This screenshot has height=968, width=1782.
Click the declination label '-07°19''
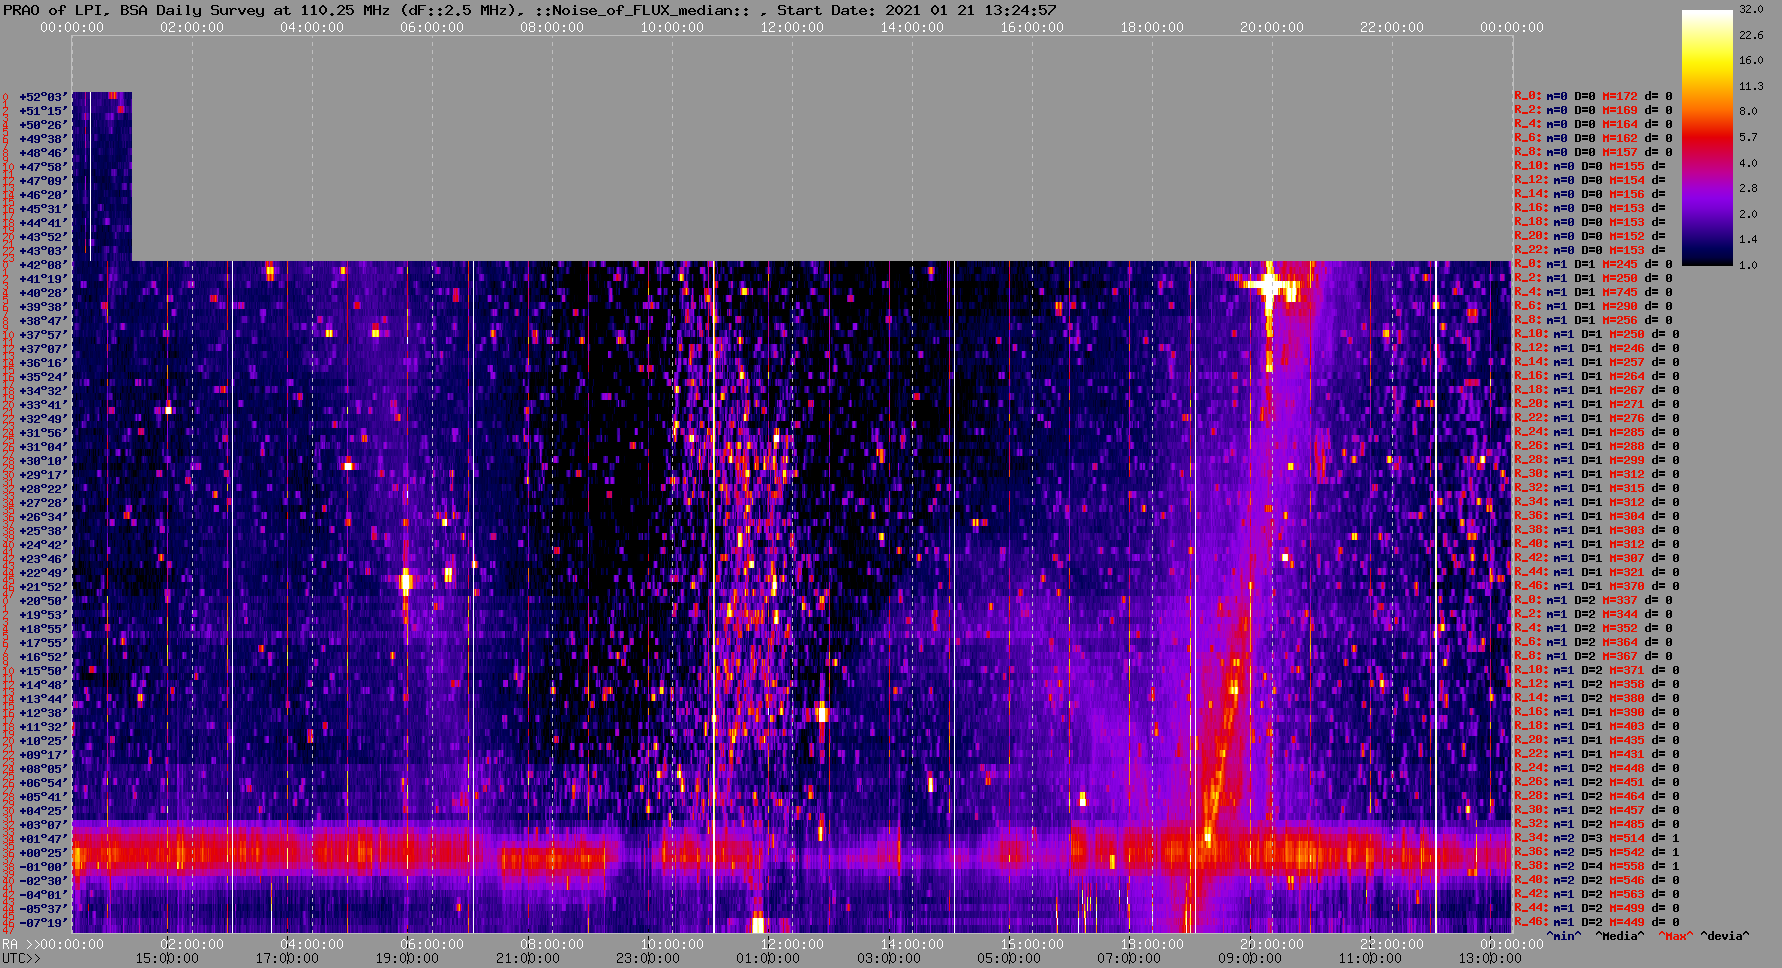pyautogui.click(x=43, y=923)
